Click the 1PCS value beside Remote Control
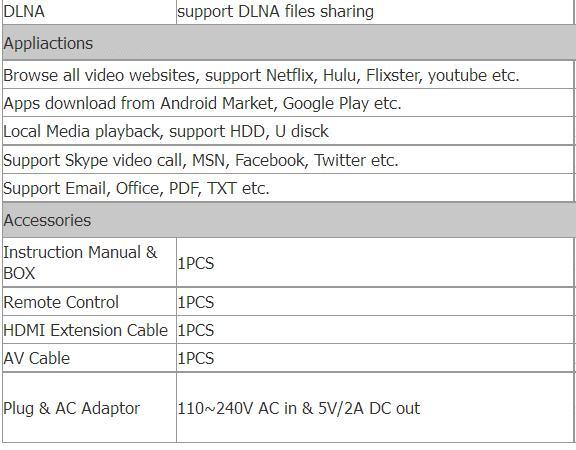Image resolution: width=576 pixels, height=450 pixels. [196, 302]
